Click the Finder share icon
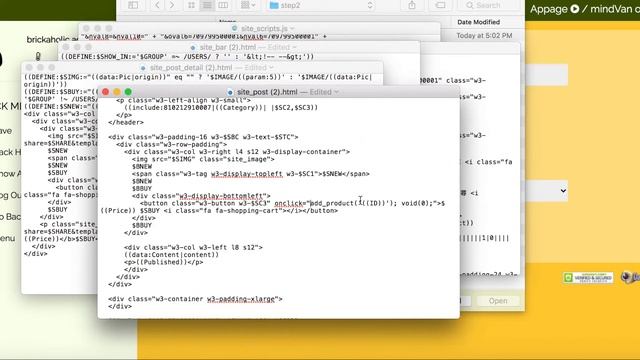 pos(412,5)
